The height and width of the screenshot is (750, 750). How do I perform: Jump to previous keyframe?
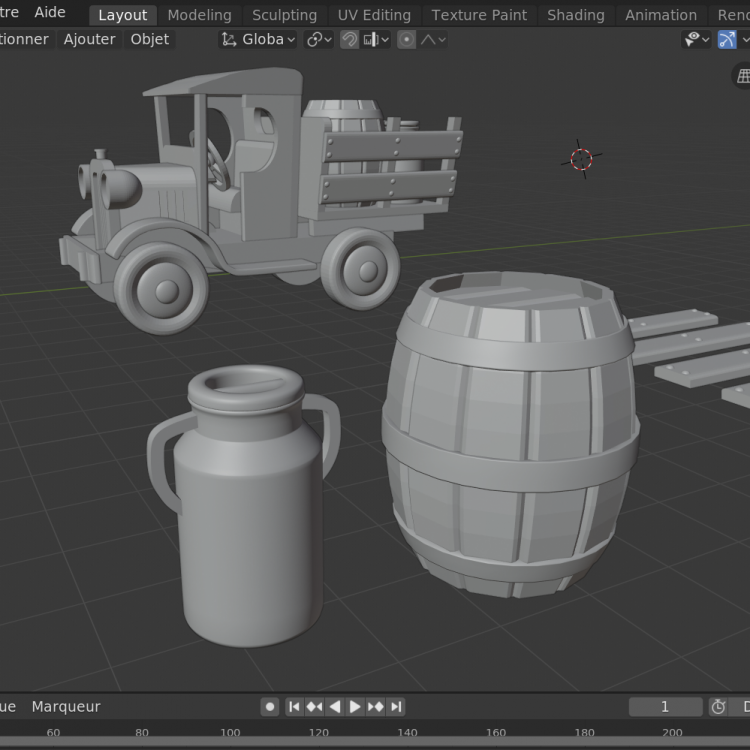tap(314, 706)
